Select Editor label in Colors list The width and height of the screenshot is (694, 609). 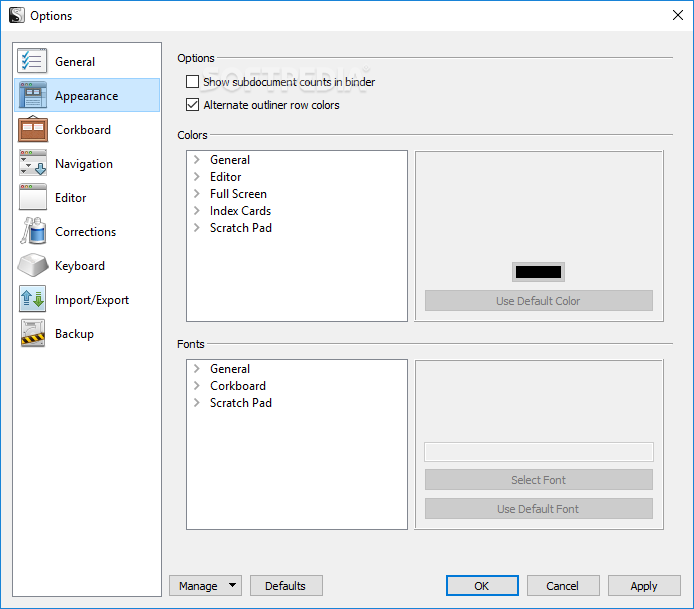(x=225, y=177)
